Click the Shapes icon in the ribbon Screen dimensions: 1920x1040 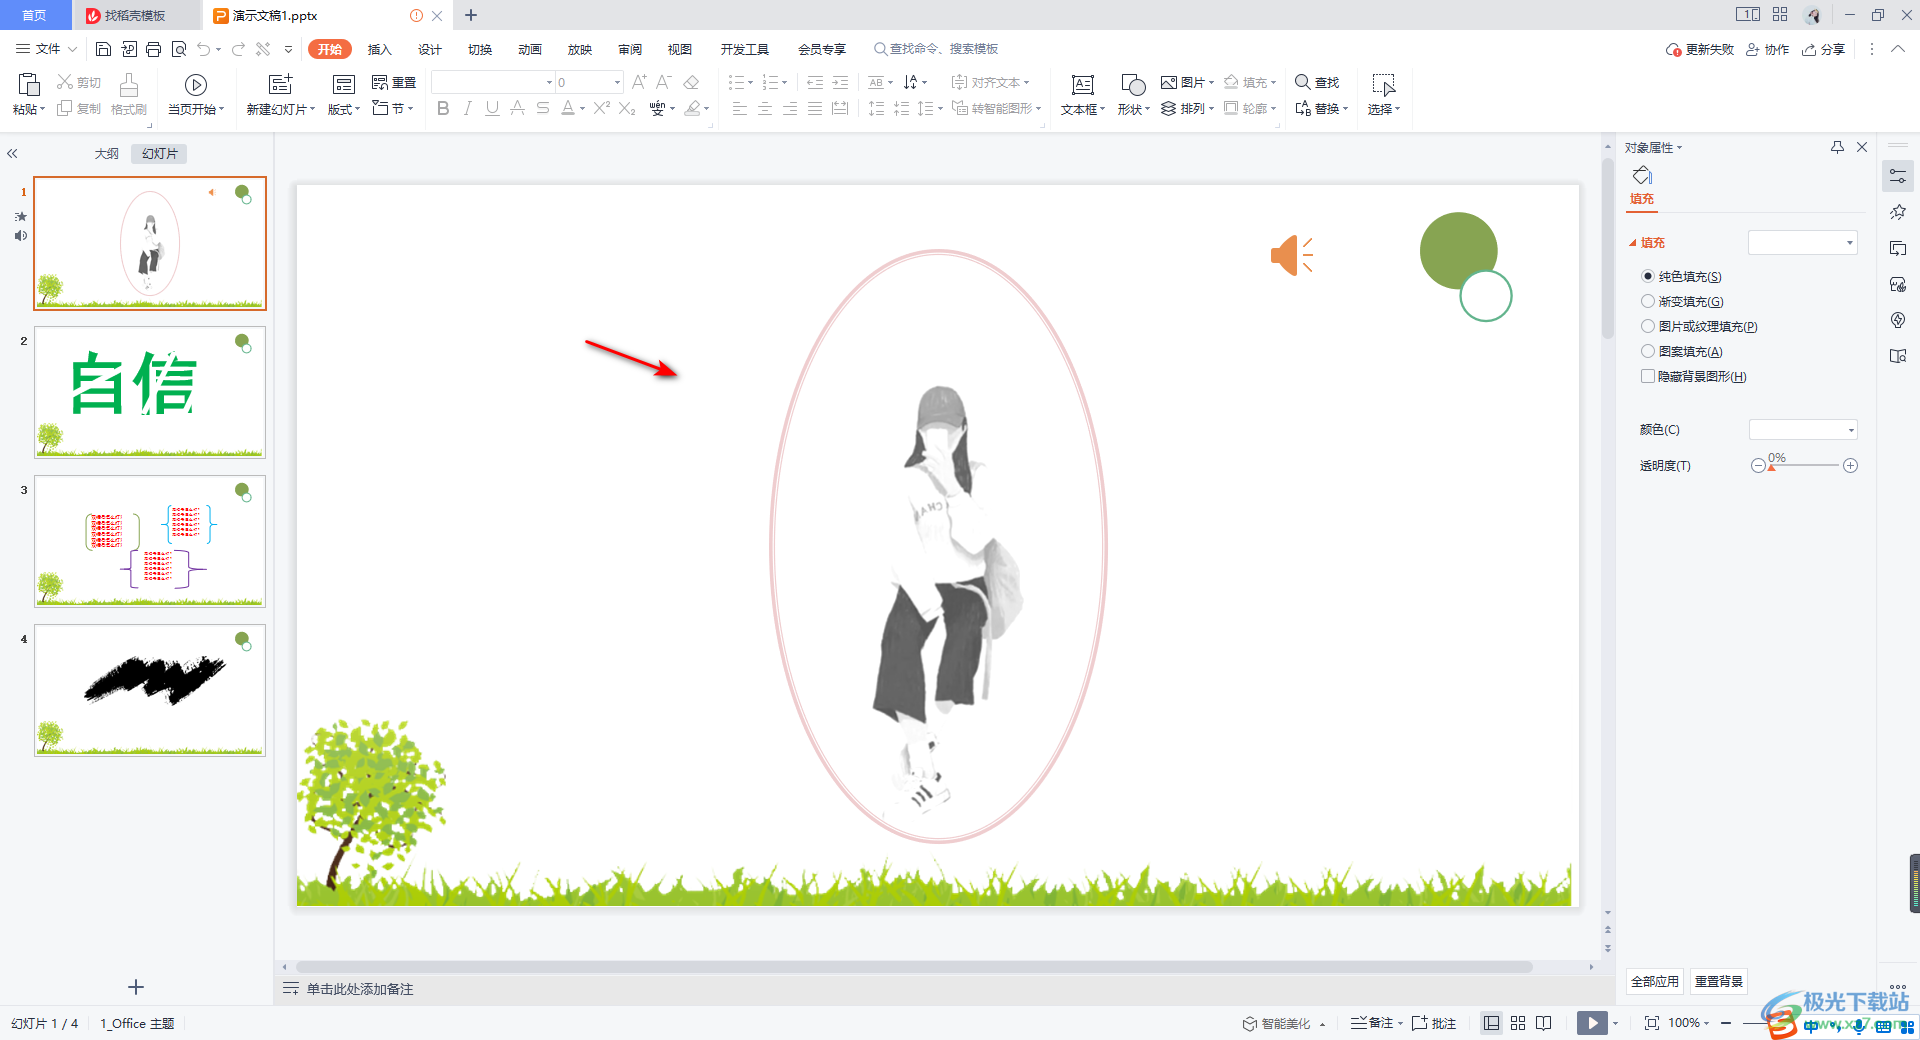pyautogui.click(x=1133, y=85)
